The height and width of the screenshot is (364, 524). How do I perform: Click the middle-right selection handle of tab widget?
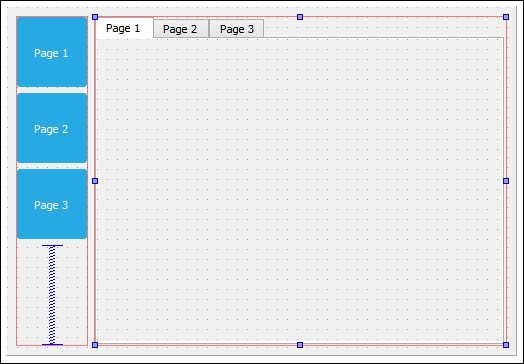coord(506,181)
